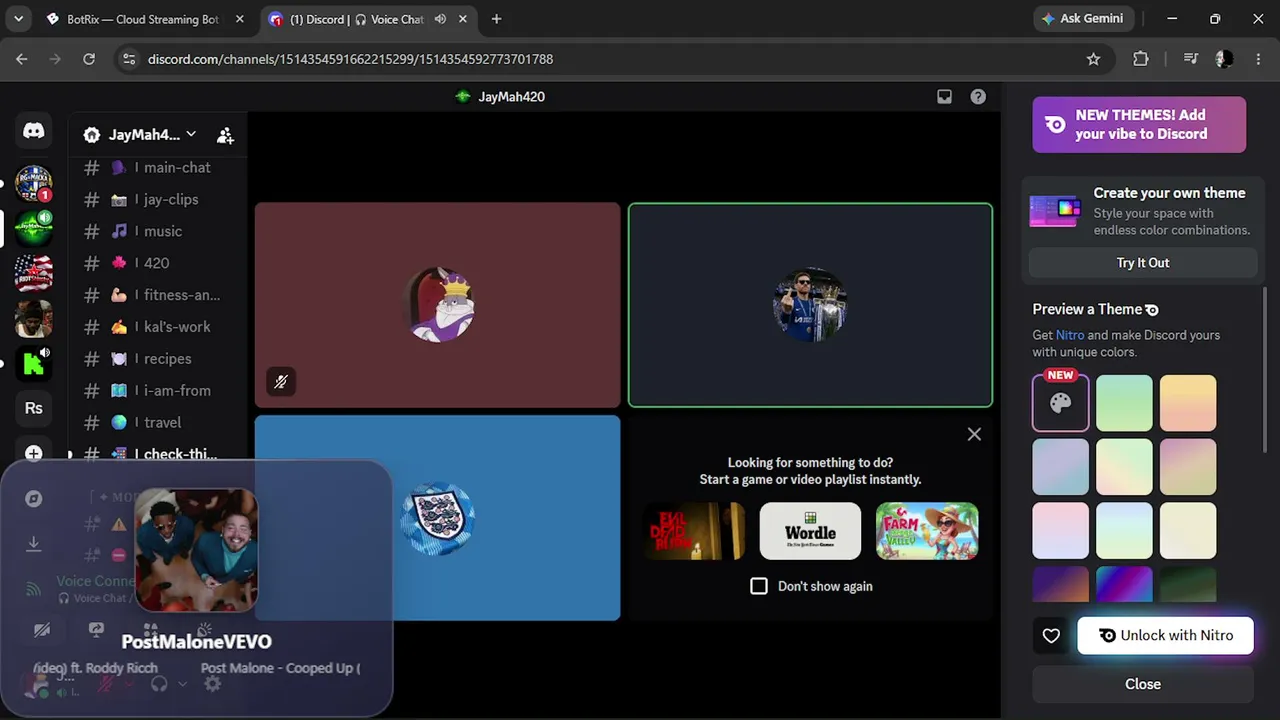This screenshot has width=1280, height=720.
Task: Open the Discord help question mark icon
Action: pyautogui.click(x=978, y=97)
